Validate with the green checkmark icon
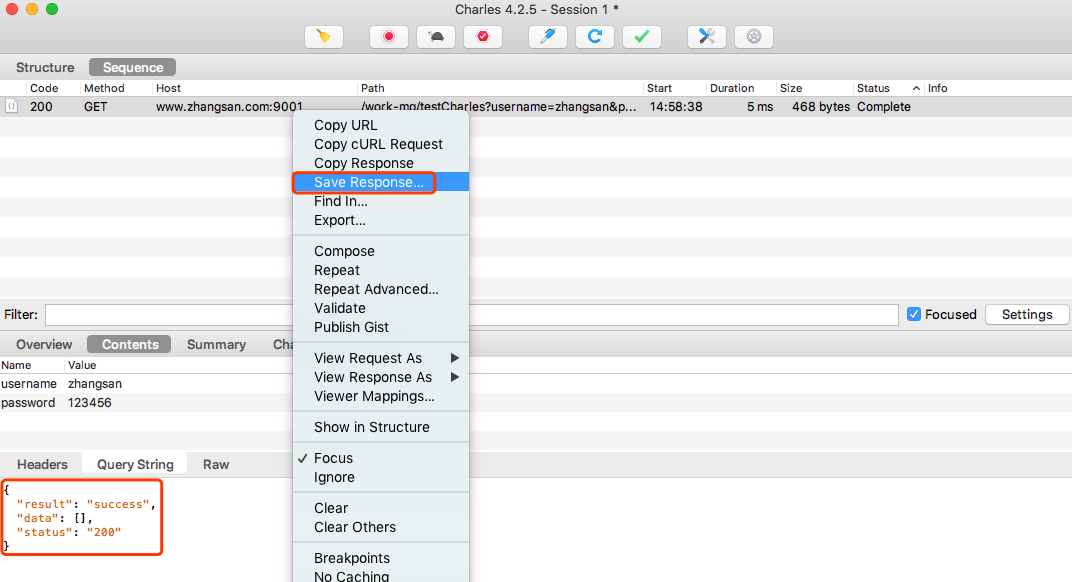The height and width of the screenshot is (582, 1072). (x=642, y=37)
